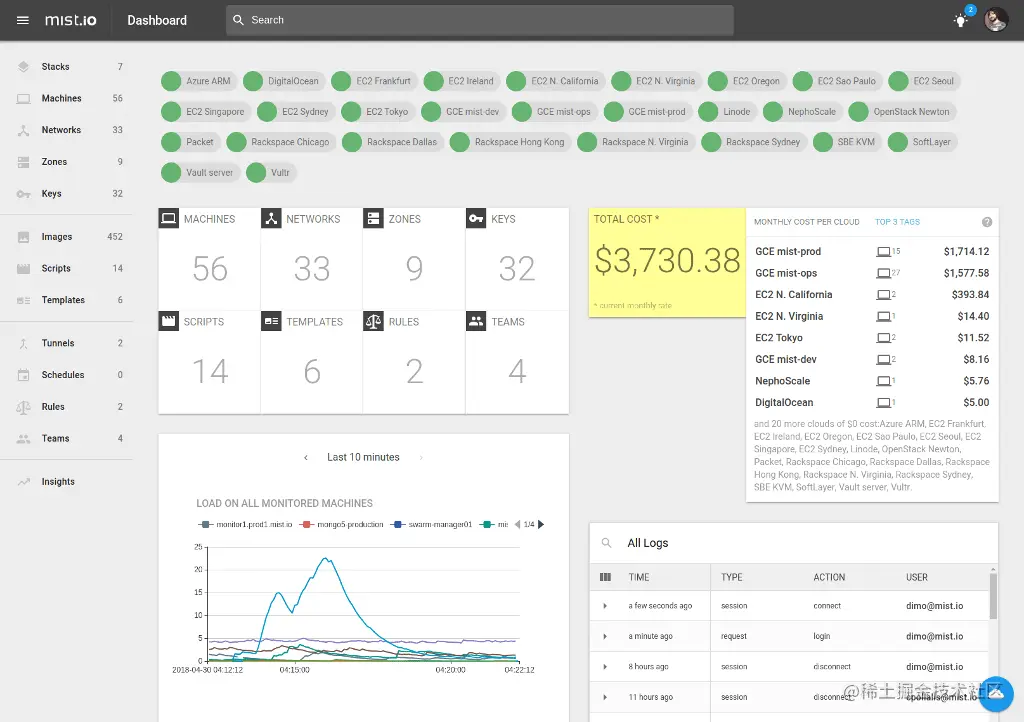Focus the Search field
Image resolution: width=1024 pixels, height=722 pixels.
480,20
